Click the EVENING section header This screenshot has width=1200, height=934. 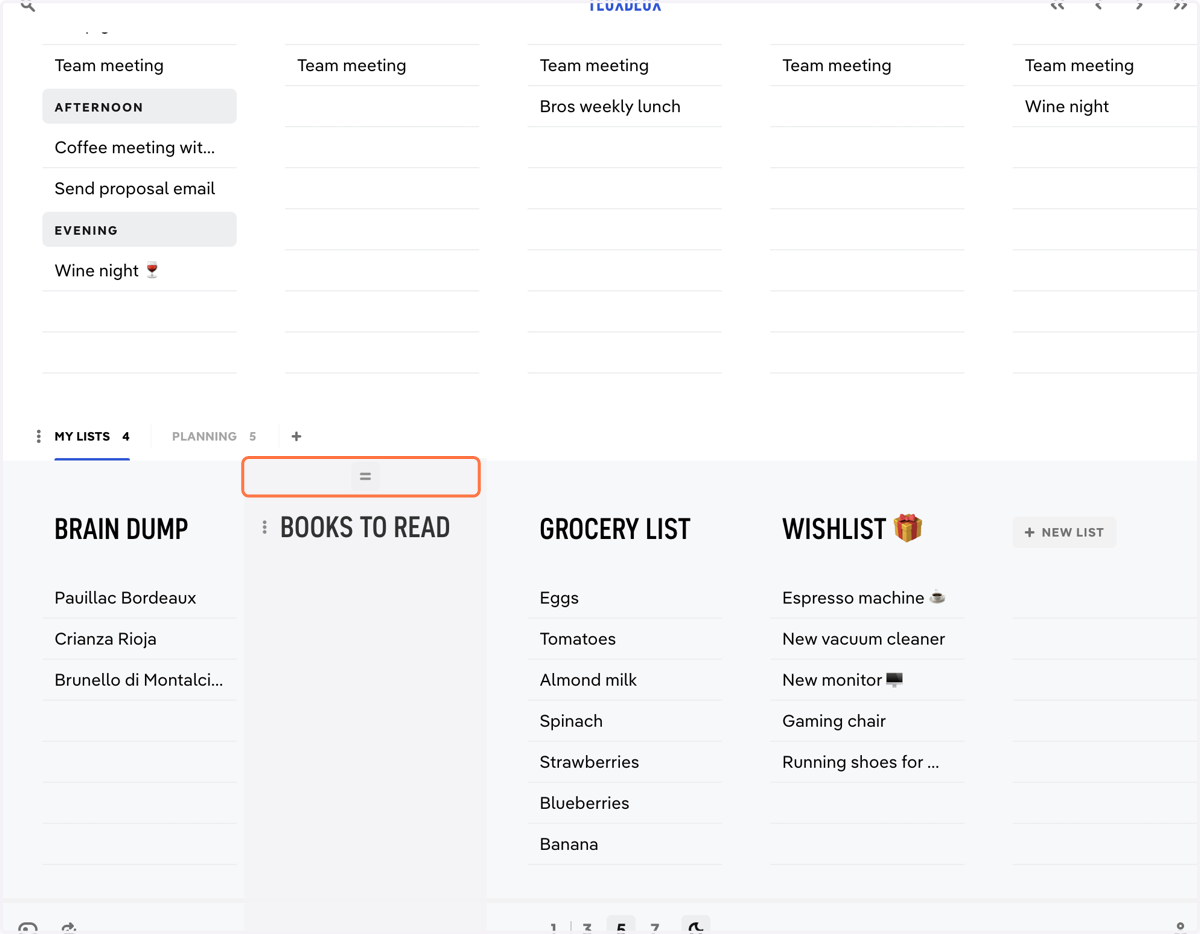pyautogui.click(x=139, y=230)
